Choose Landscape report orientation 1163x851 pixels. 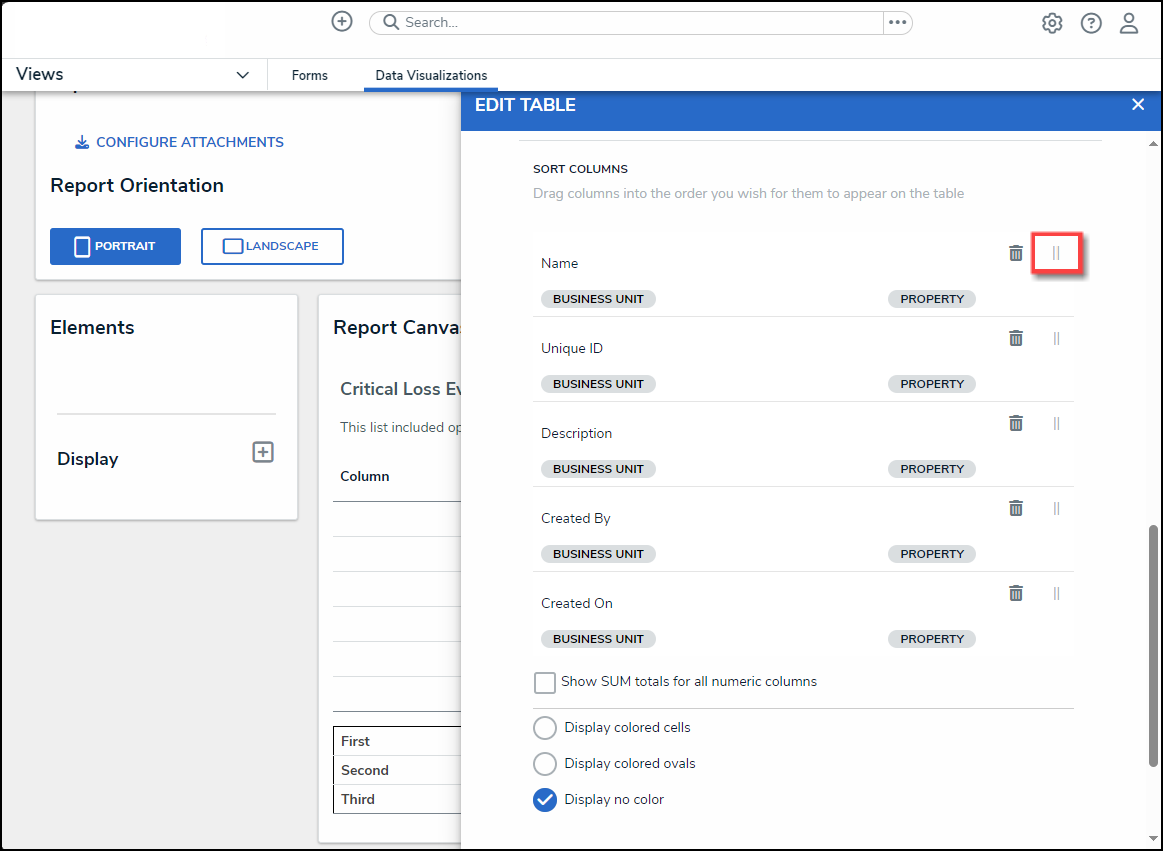pos(272,246)
